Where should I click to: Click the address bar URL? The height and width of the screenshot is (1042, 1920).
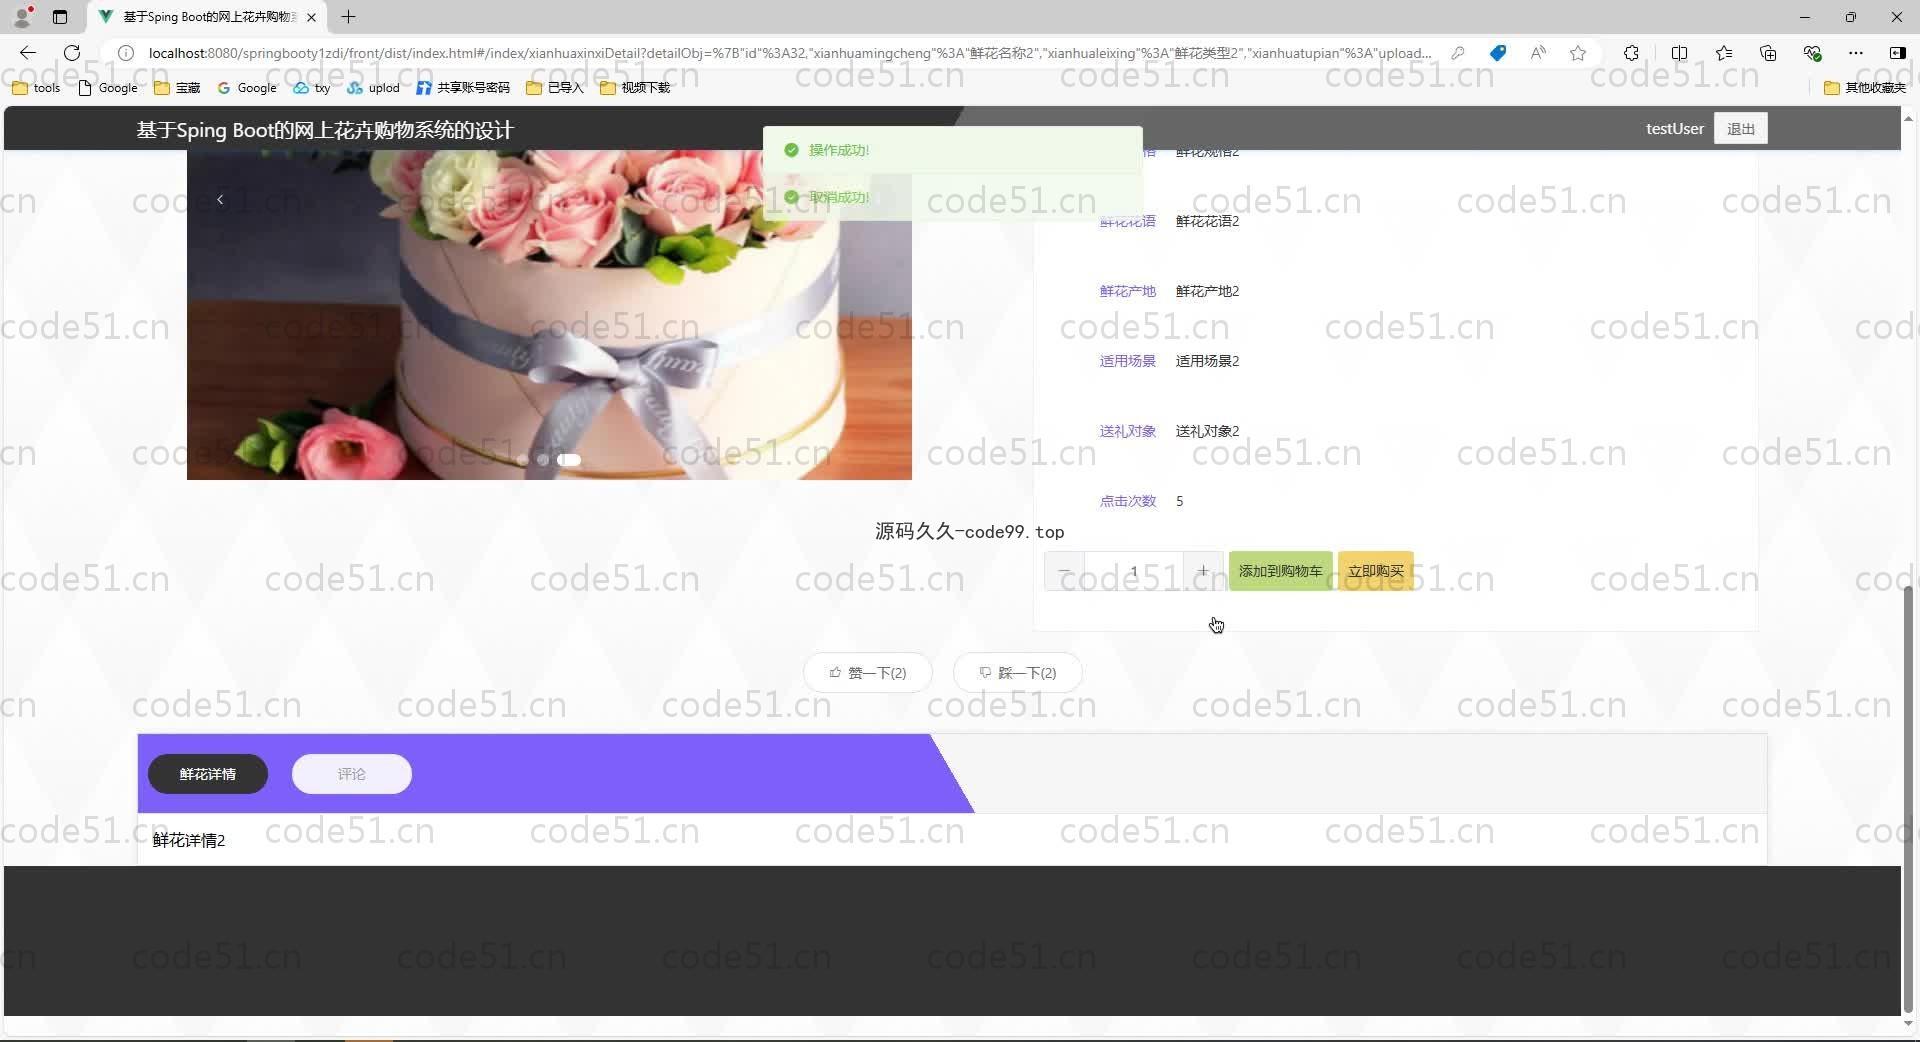[790, 53]
